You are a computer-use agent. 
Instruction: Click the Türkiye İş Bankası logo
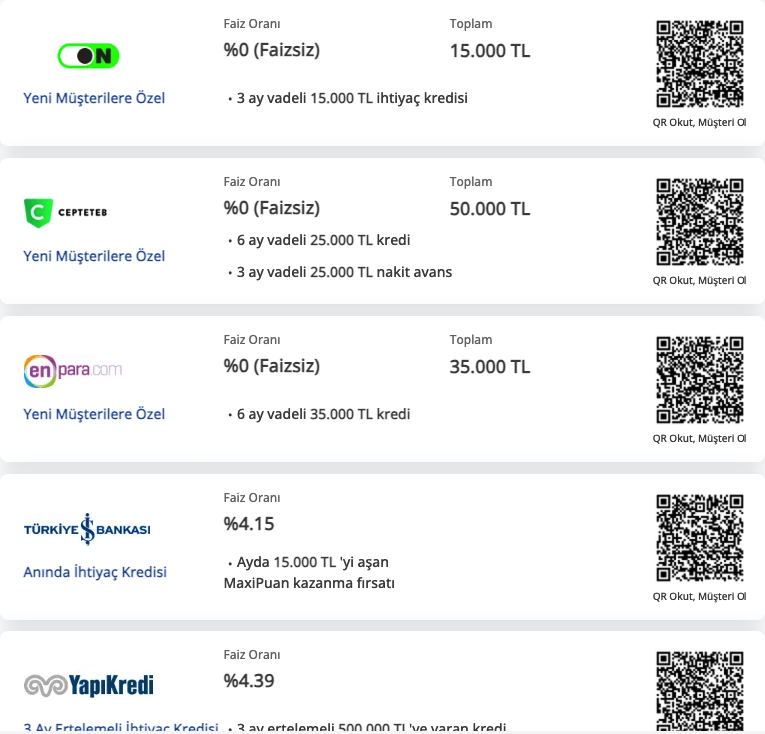click(87, 529)
